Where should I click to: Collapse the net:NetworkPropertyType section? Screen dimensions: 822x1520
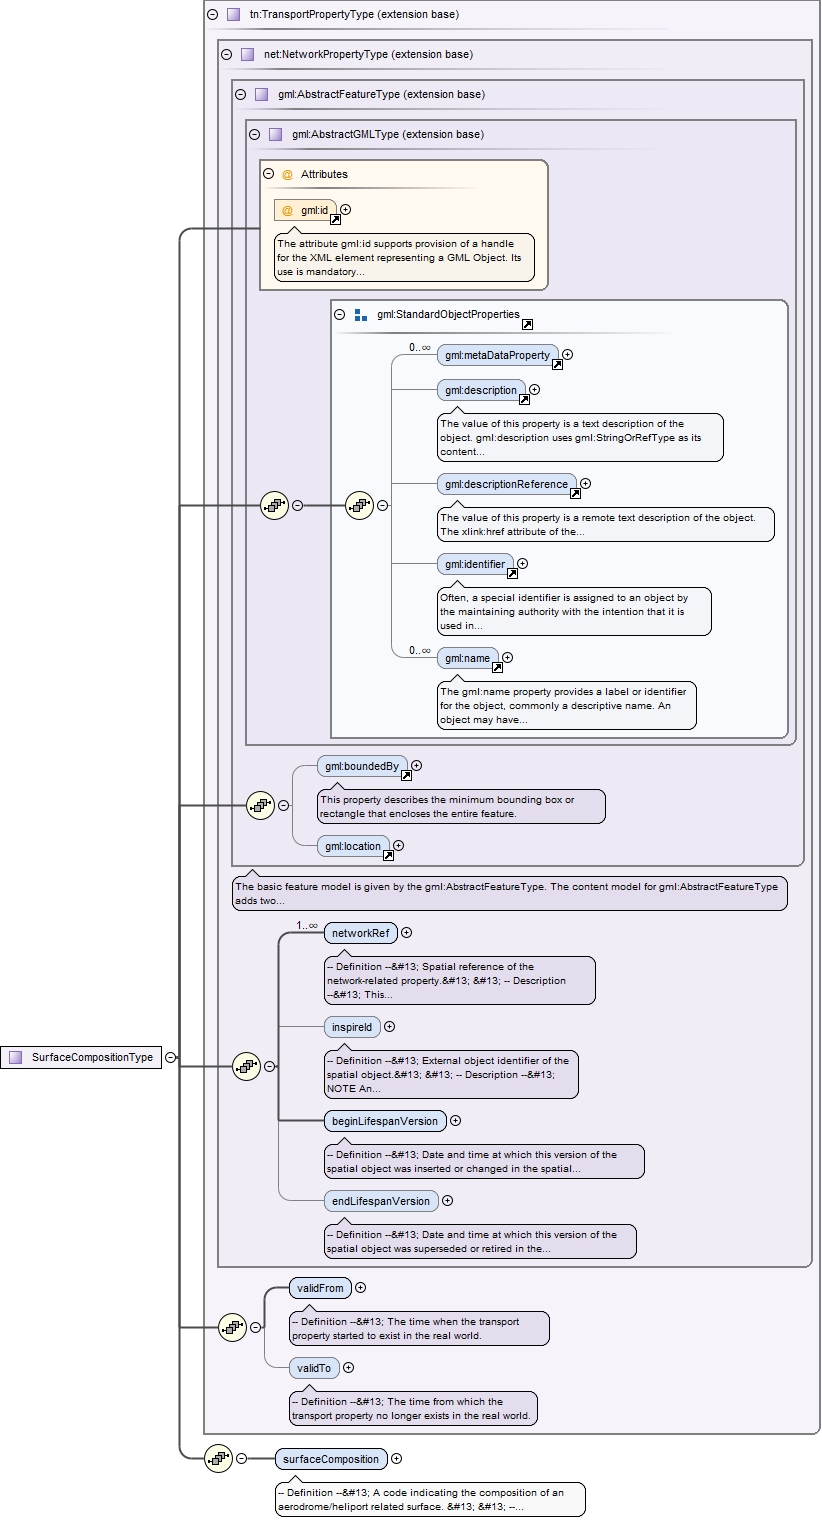pos(226,54)
